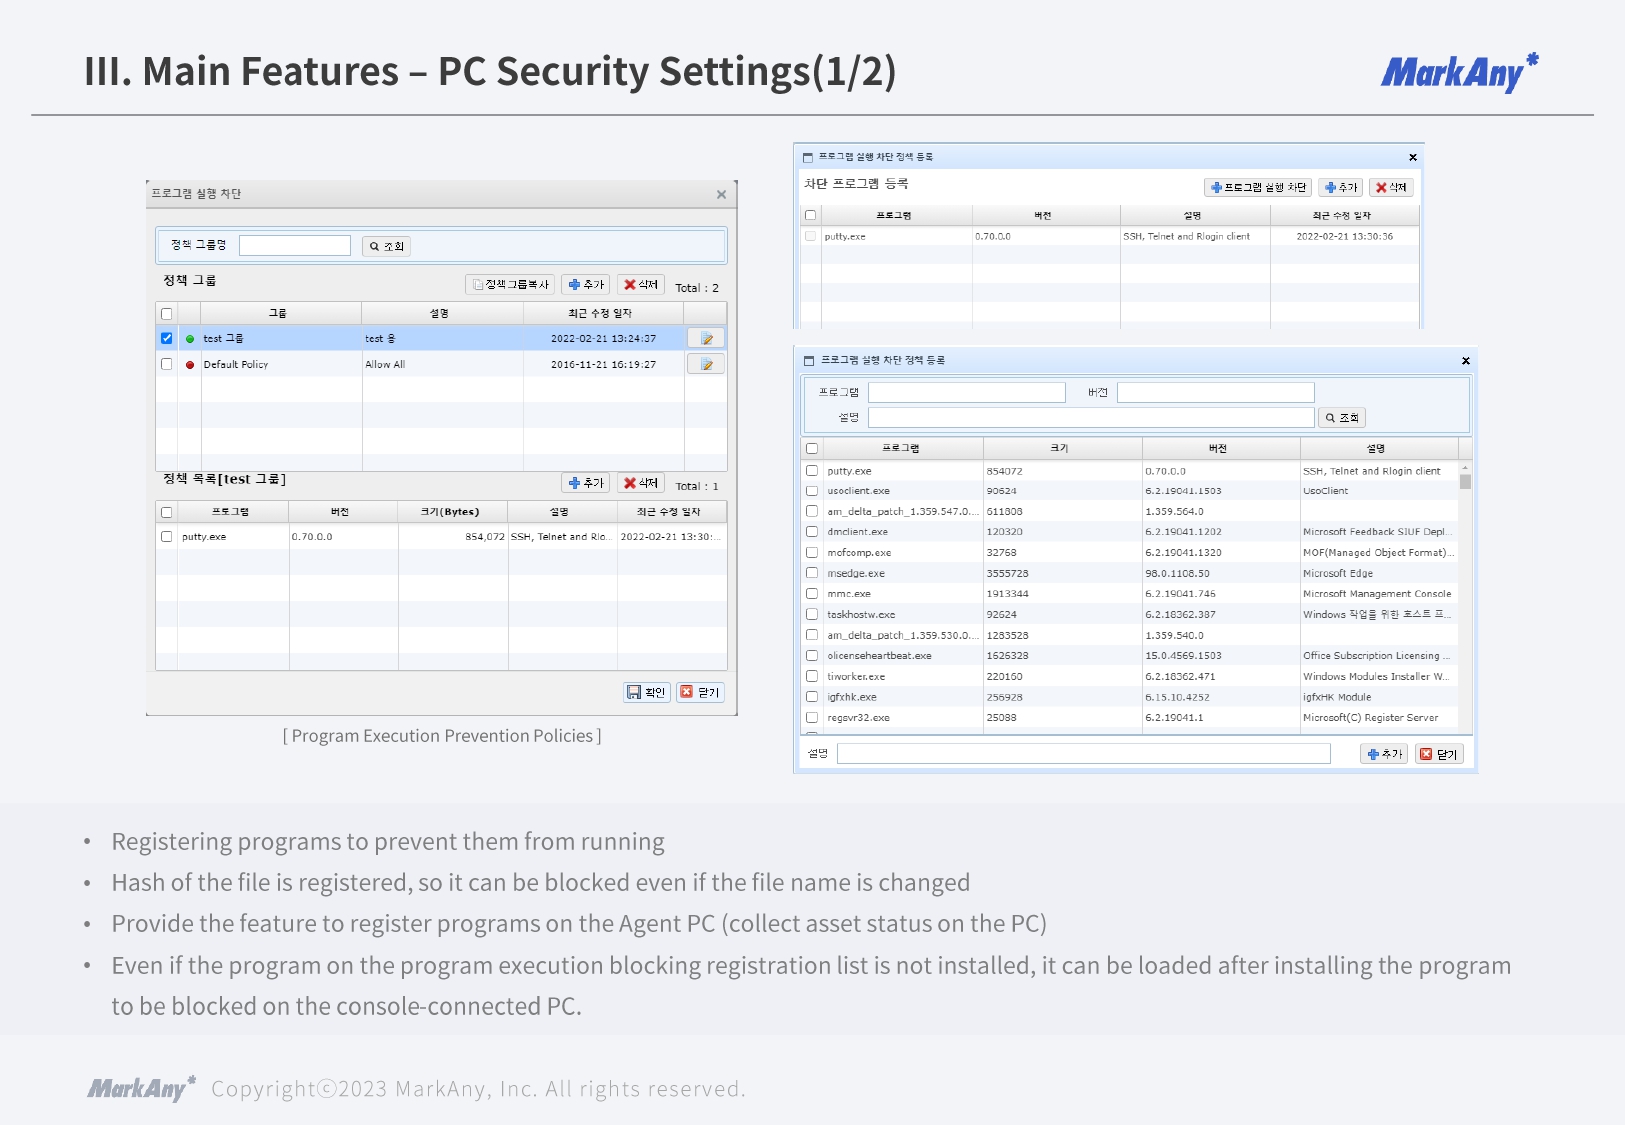
Task: Click 추가 button at bottom of program list dialog
Action: 1385,754
